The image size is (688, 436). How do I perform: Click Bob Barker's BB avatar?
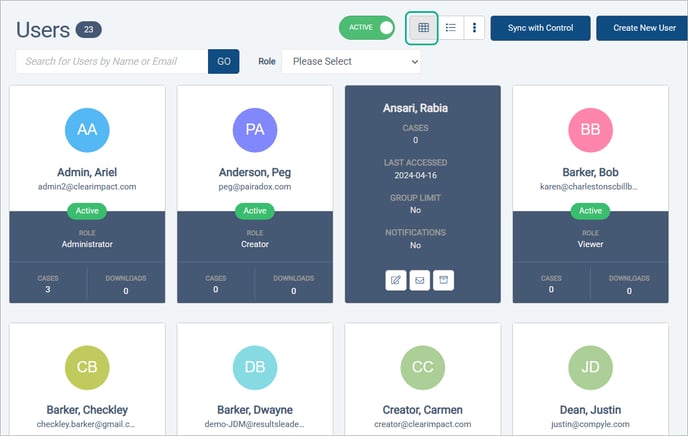pos(590,130)
